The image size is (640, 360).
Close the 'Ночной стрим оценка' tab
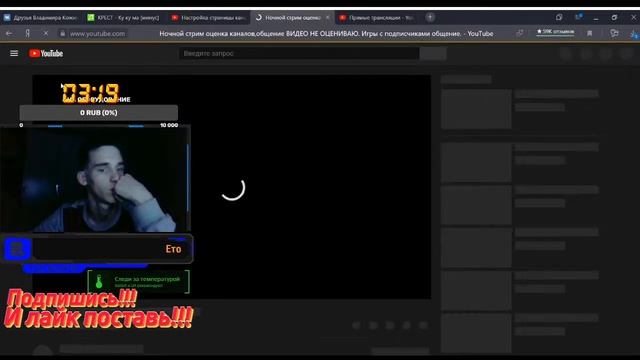point(327,18)
